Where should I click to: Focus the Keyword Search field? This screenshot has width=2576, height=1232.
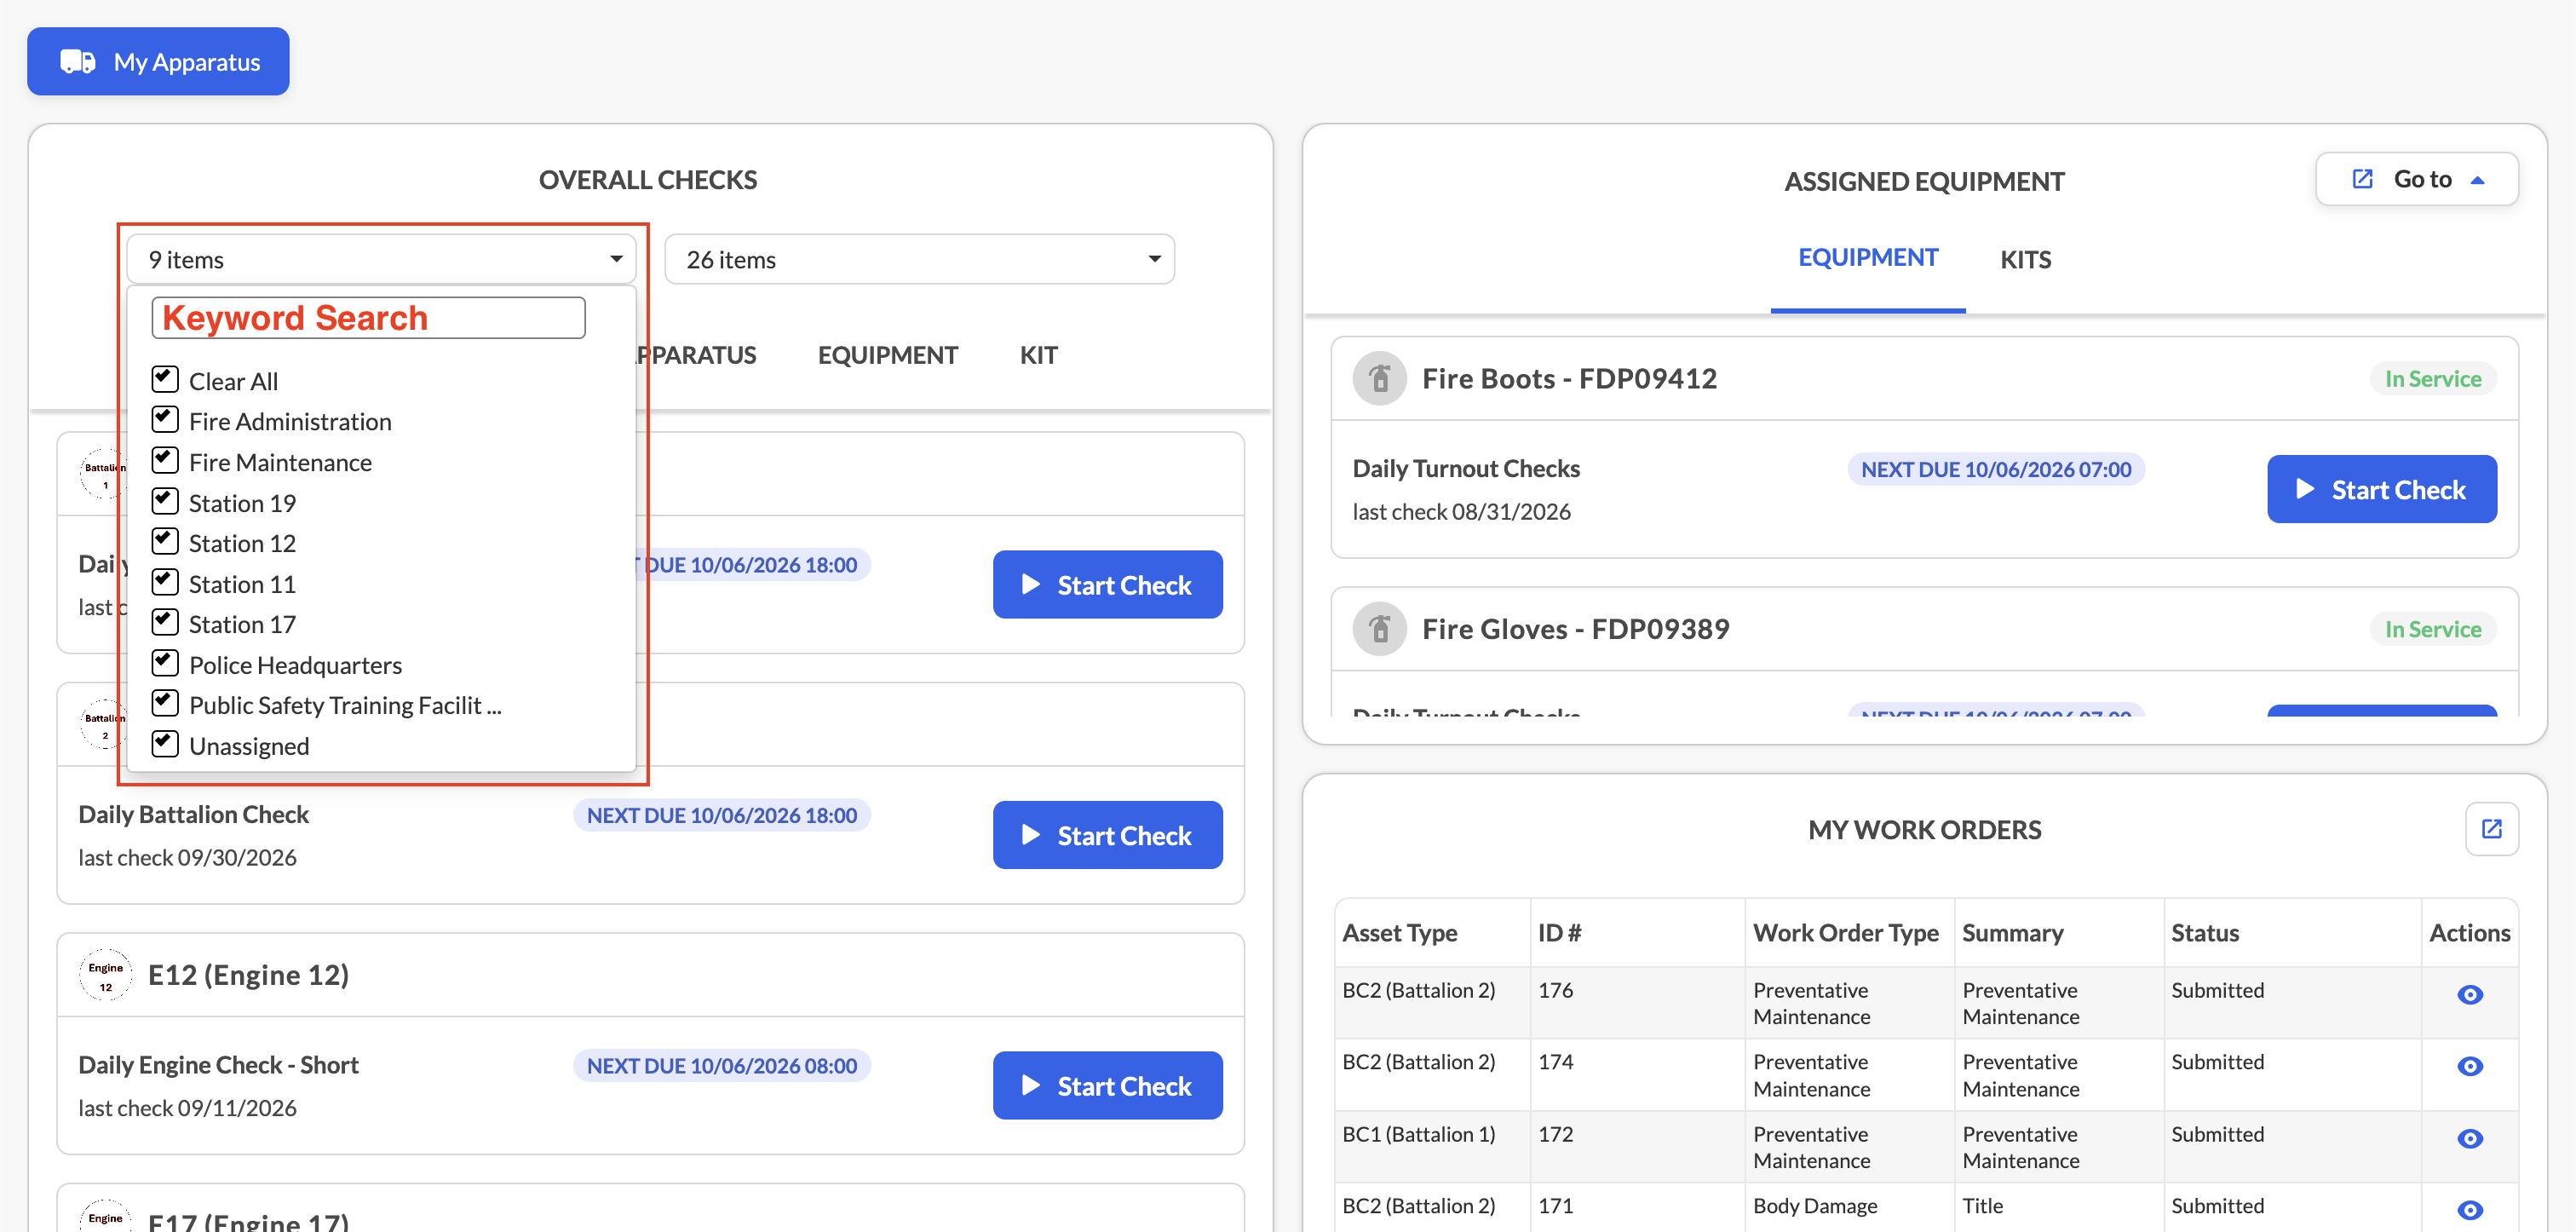pos(368,318)
